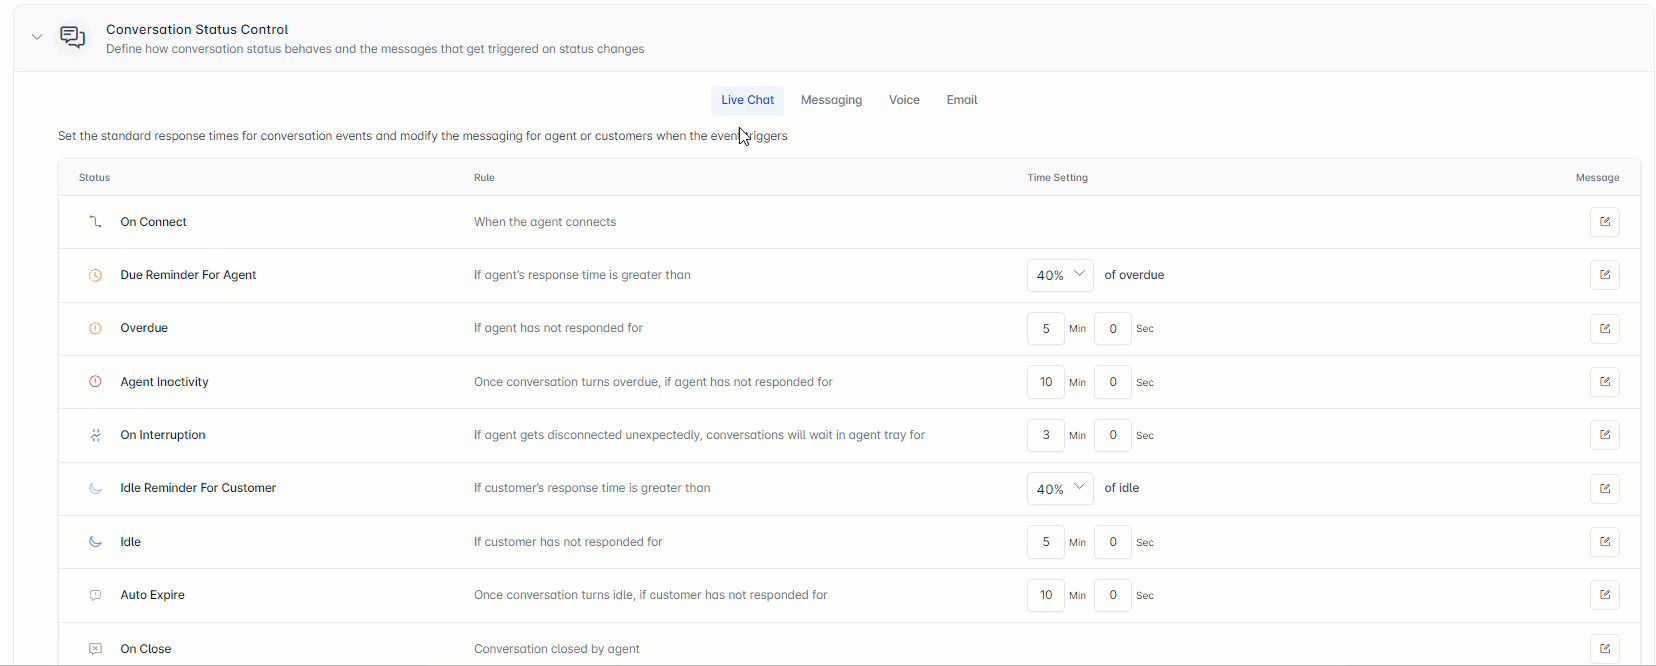Click the Overdue seconds field
Screen dimensions: 1656x666
[x=1113, y=328]
